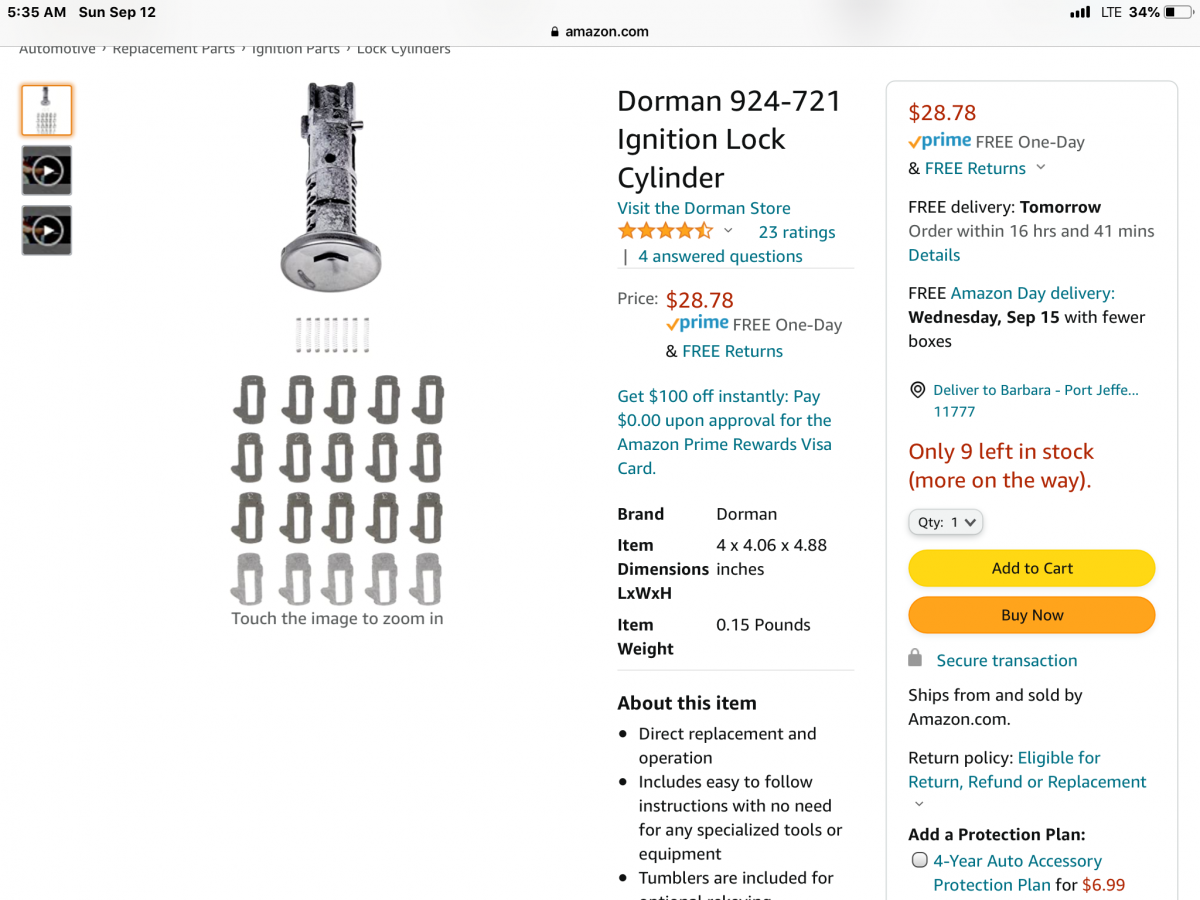Screen dimensions: 1200x900
Task: Click the Prime badge next to the price
Action: [x=697, y=324]
